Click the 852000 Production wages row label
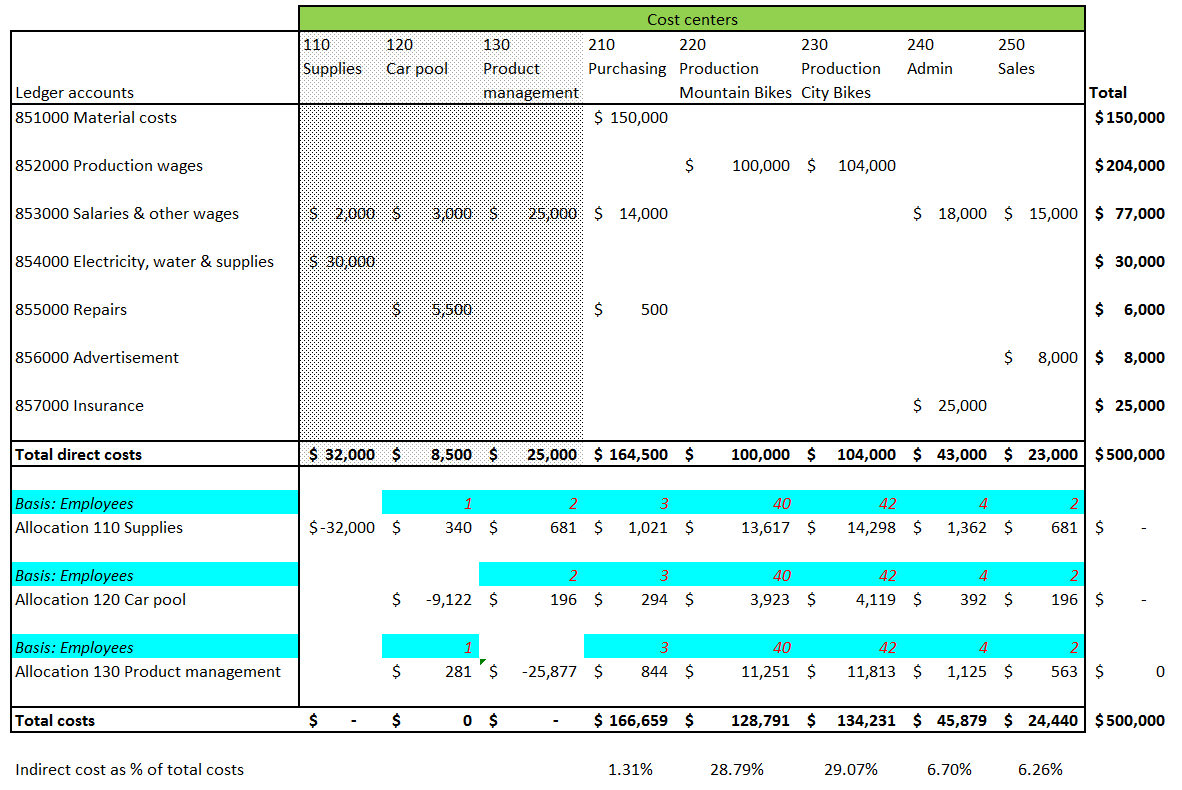 [x=109, y=166]
